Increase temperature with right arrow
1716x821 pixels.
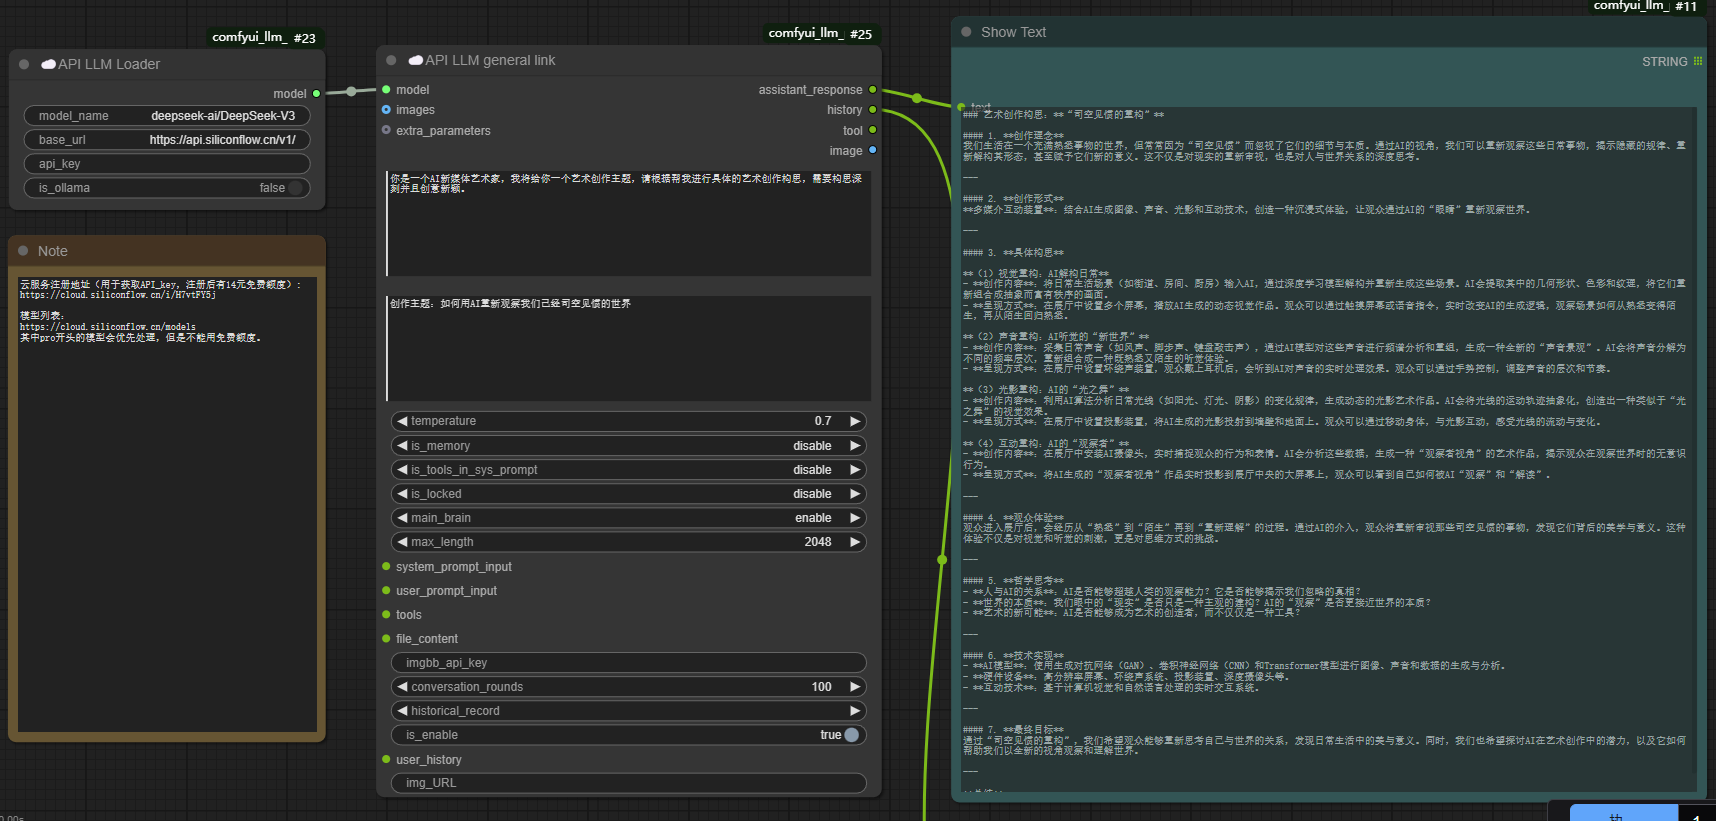tap(855, 421)
